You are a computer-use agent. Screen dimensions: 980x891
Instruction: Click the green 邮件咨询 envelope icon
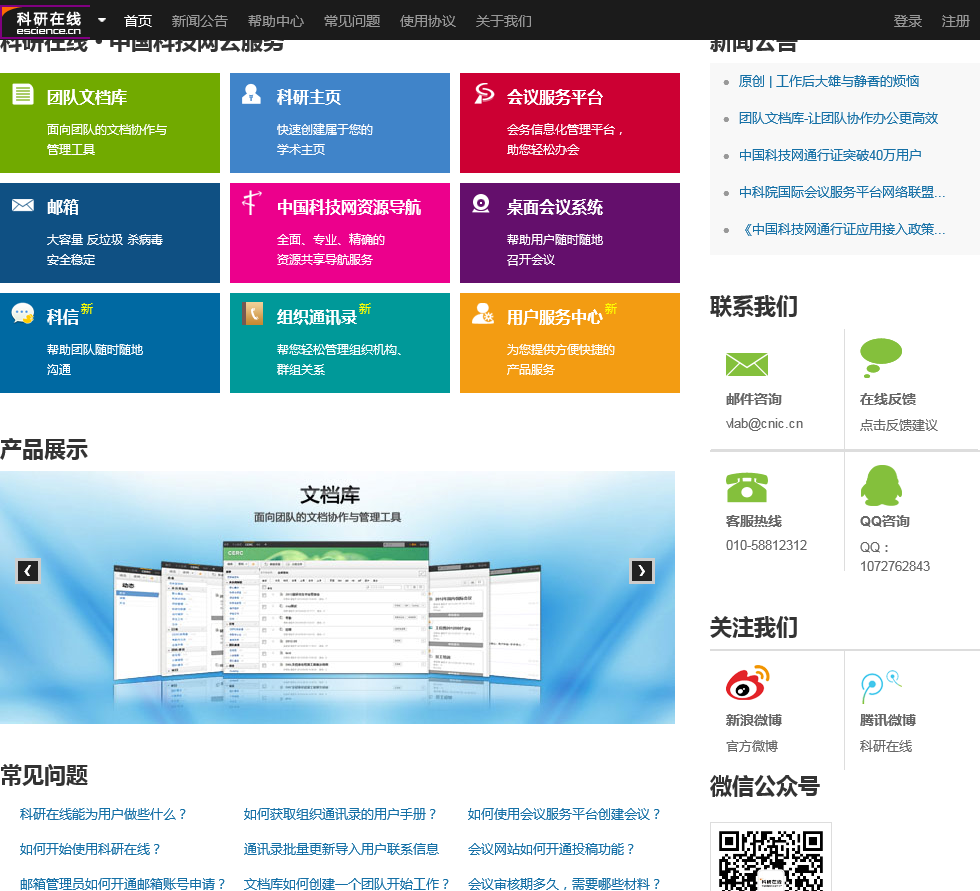click(746, 364)
